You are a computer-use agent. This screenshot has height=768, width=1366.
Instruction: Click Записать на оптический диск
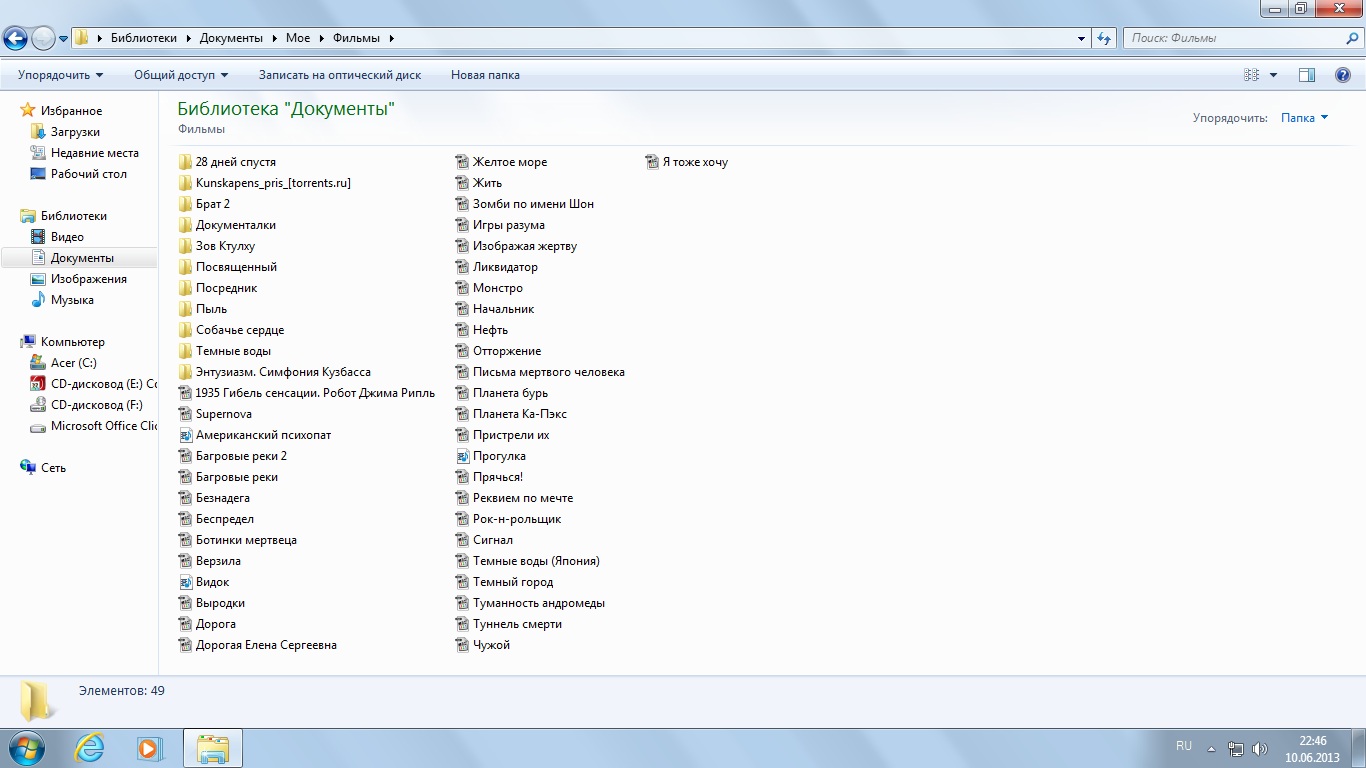(x=340, y=75)
